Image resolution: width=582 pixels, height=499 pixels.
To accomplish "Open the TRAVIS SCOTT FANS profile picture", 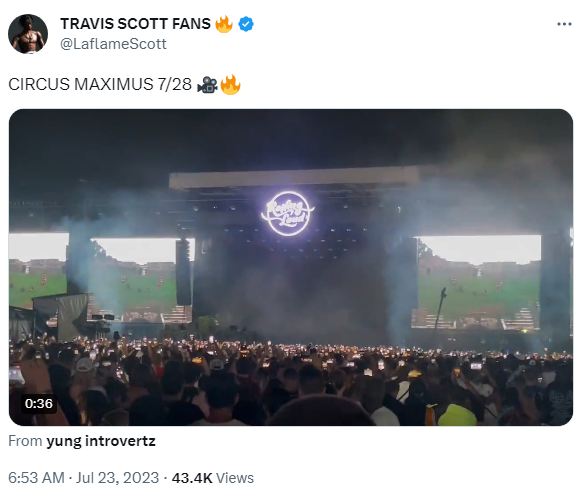I will click(x=28, y=34).
